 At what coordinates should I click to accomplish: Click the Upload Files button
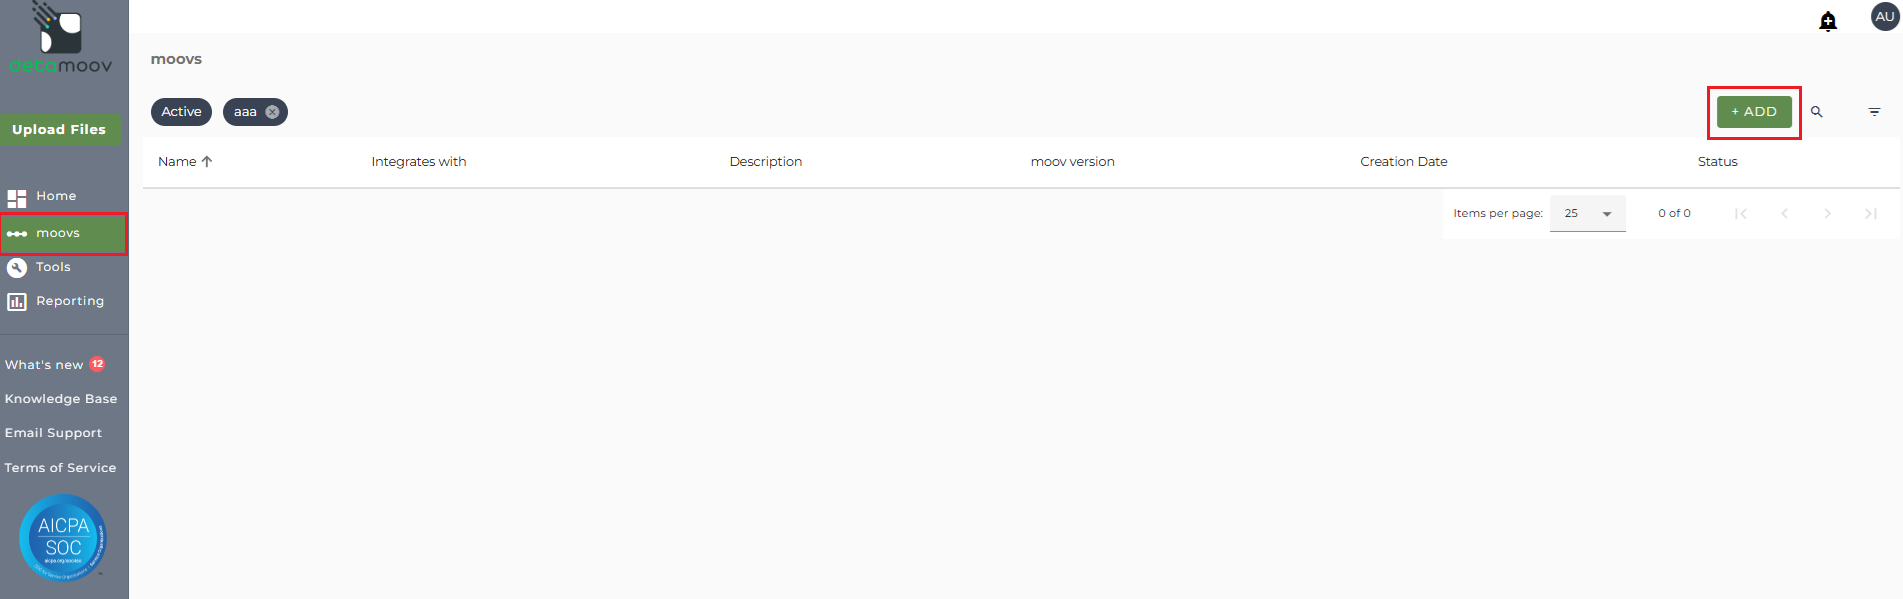60,129
